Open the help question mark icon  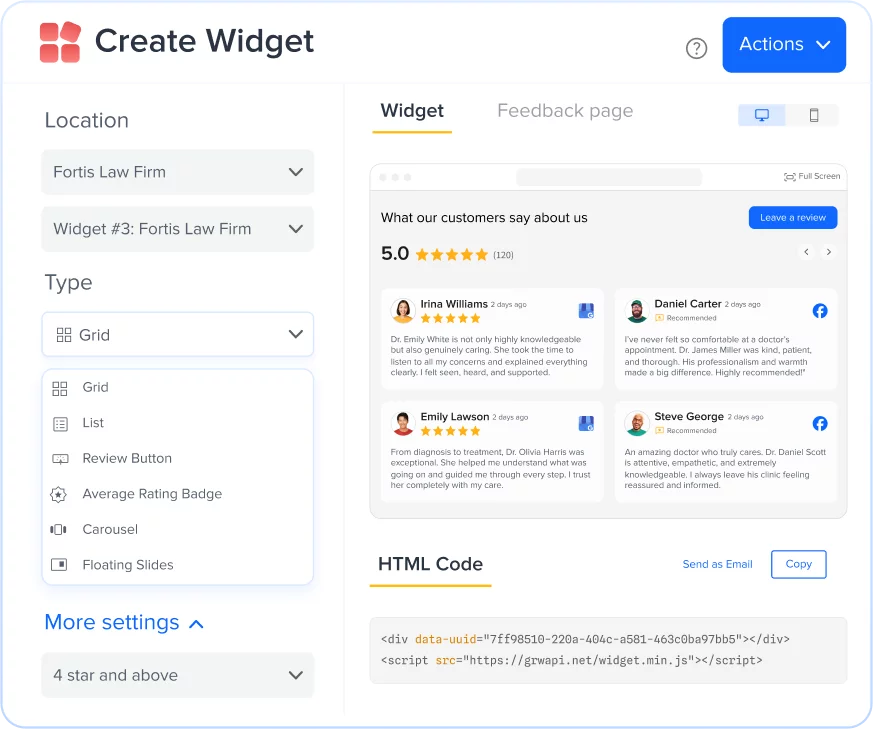696,47
